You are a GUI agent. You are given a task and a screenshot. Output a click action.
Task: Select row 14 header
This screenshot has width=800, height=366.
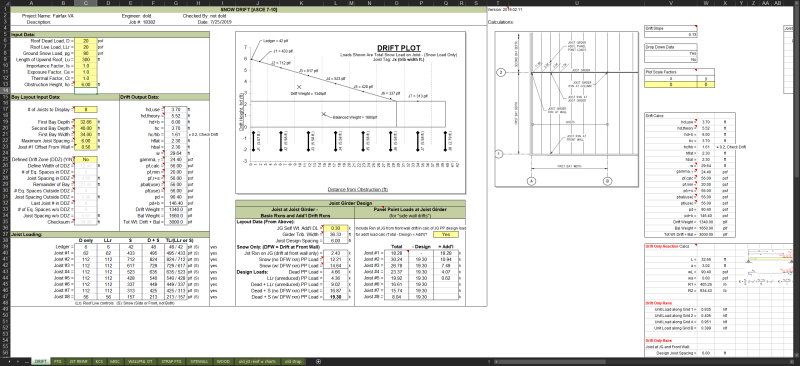pos(5,89)
